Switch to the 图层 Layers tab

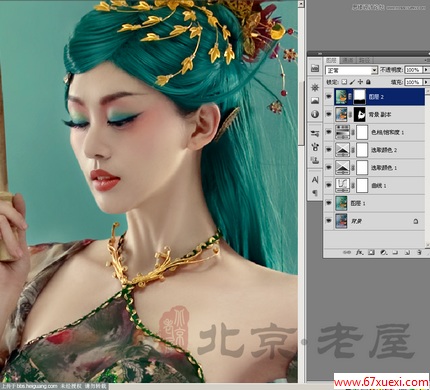(331, 60)
